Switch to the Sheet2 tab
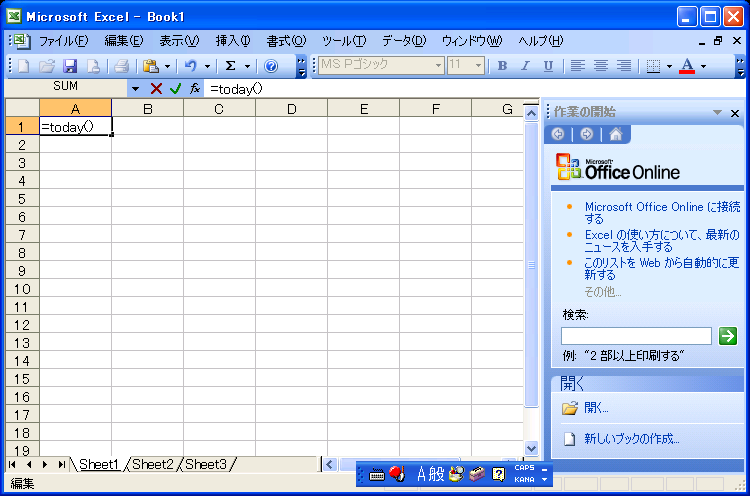 pyautogui.click(x=153, y=464)
